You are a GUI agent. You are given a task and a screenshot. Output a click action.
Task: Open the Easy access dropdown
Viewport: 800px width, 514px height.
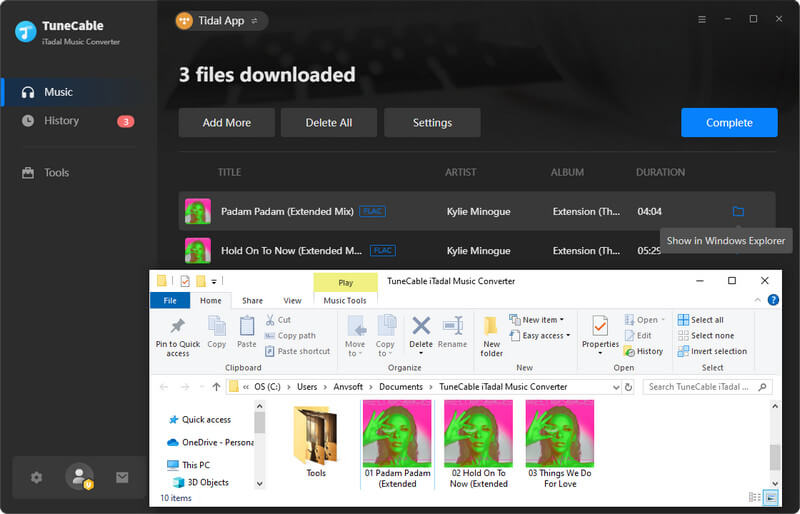tap(540, 336)
